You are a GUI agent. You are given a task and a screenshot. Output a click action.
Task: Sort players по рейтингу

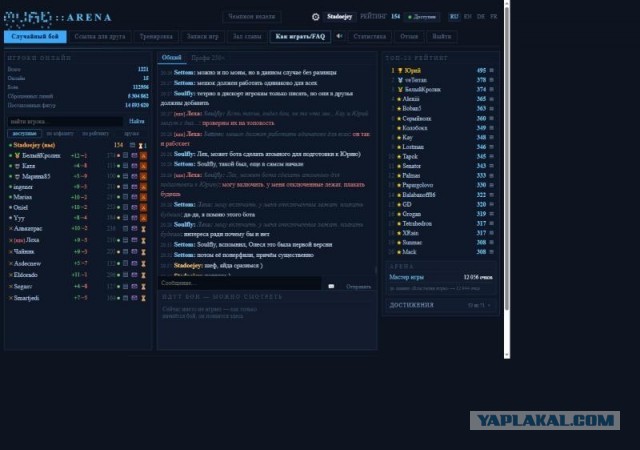(x=96, y=134)
